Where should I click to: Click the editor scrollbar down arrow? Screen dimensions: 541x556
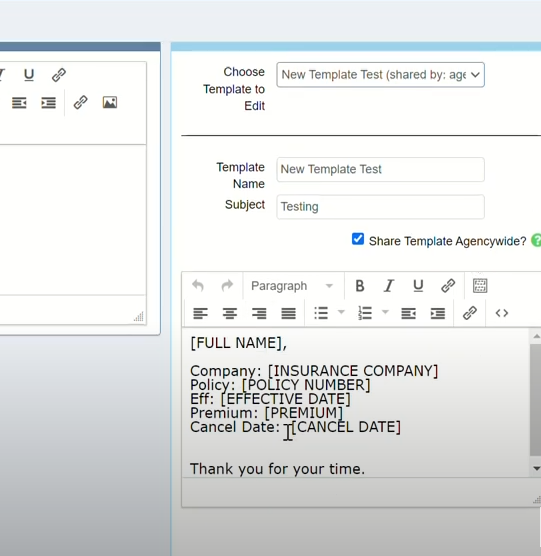coord(536,469)
